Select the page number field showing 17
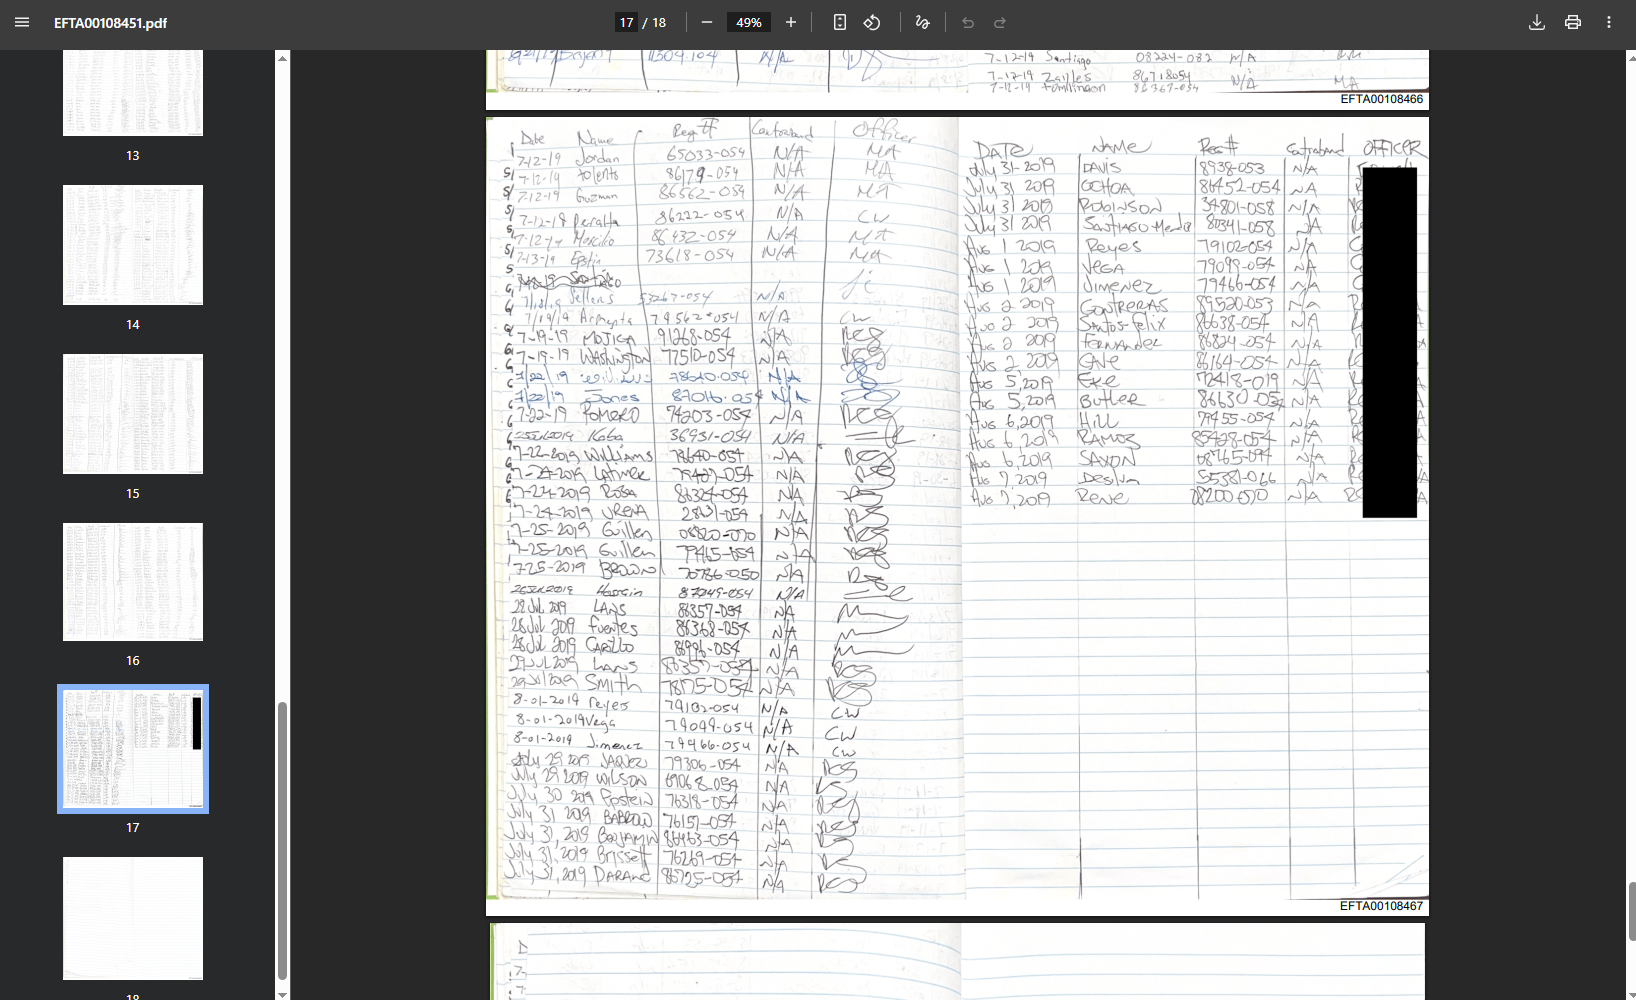 (x=626, y=22)
